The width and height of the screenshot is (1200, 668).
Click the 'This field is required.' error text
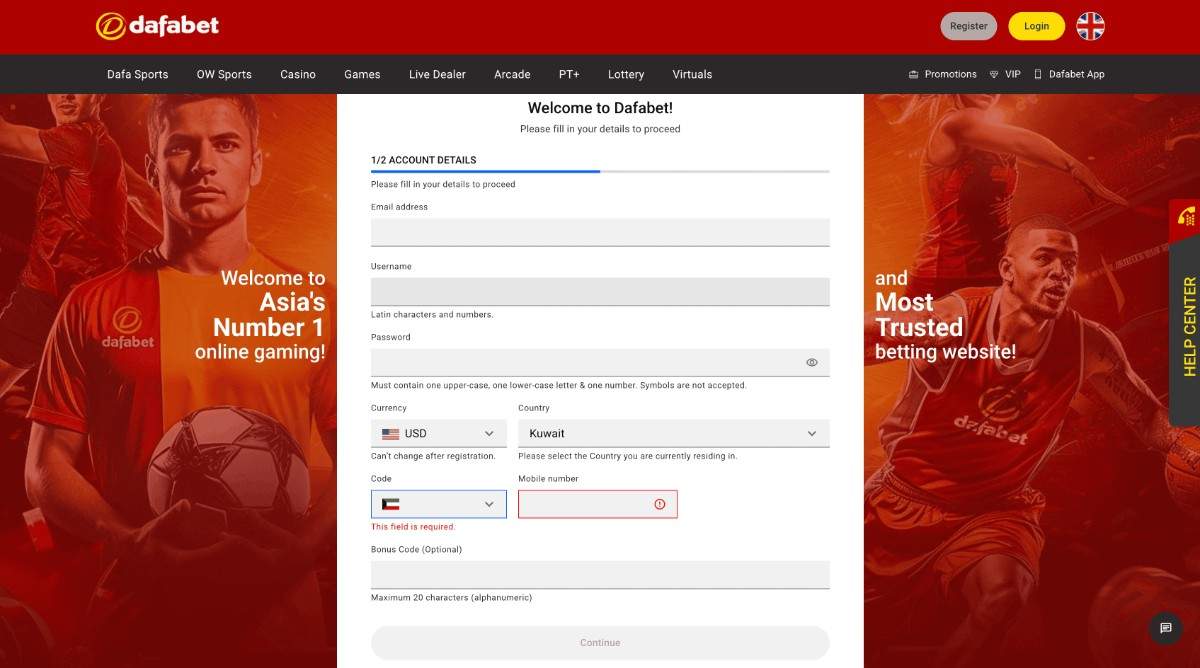pos(413,527)
